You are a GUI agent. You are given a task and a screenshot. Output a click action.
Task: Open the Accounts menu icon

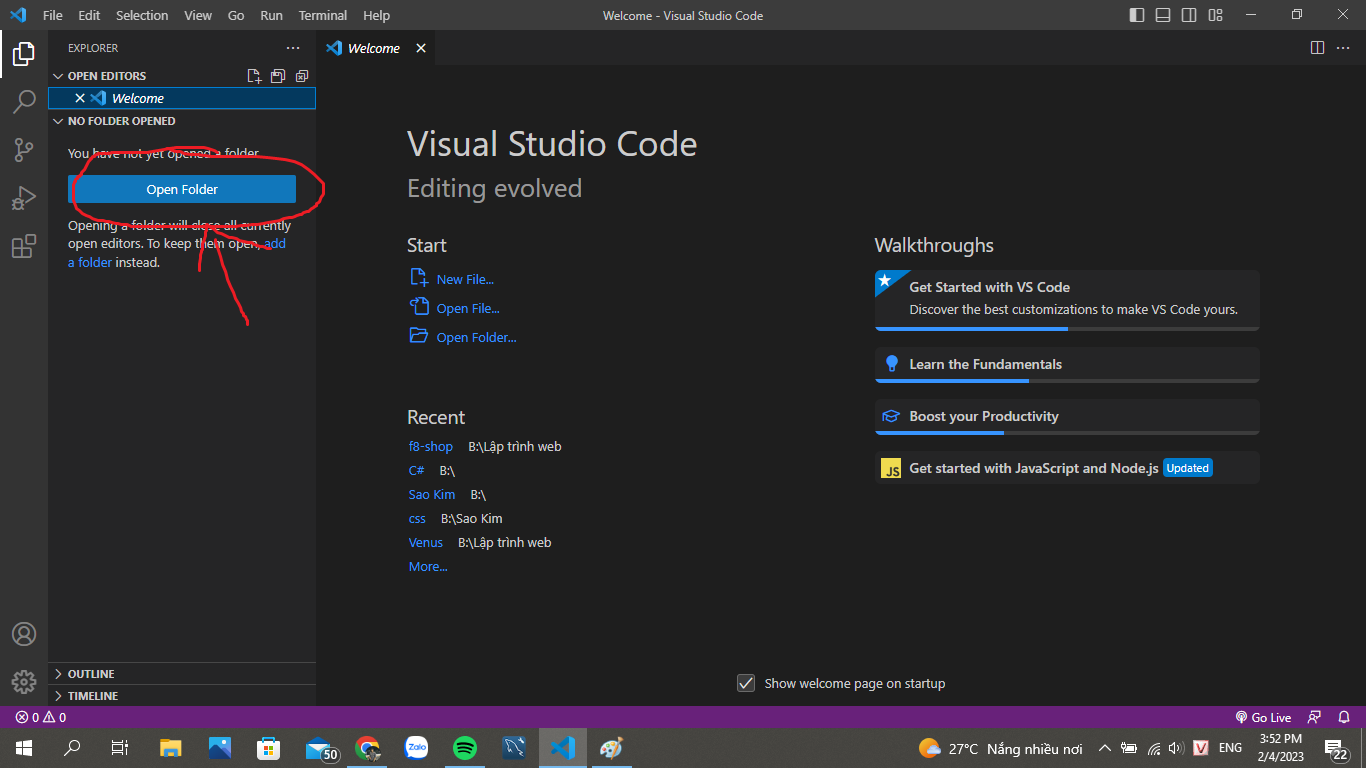click(23, 634)
